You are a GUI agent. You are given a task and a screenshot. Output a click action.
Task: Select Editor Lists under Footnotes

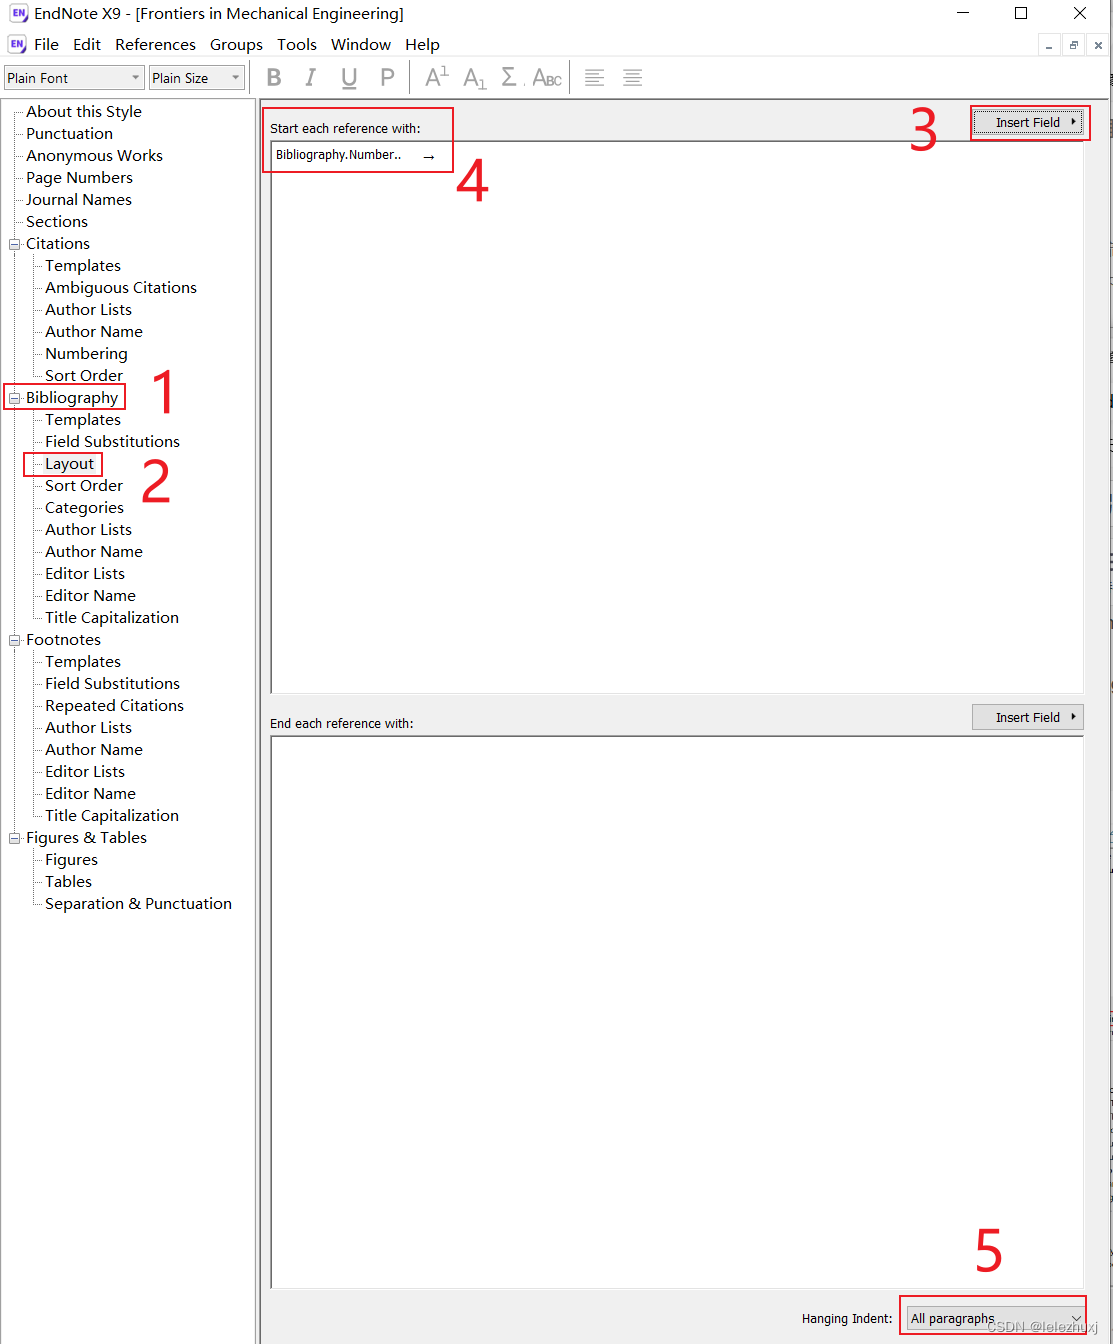pyautogui.click(x=85, y=772)
